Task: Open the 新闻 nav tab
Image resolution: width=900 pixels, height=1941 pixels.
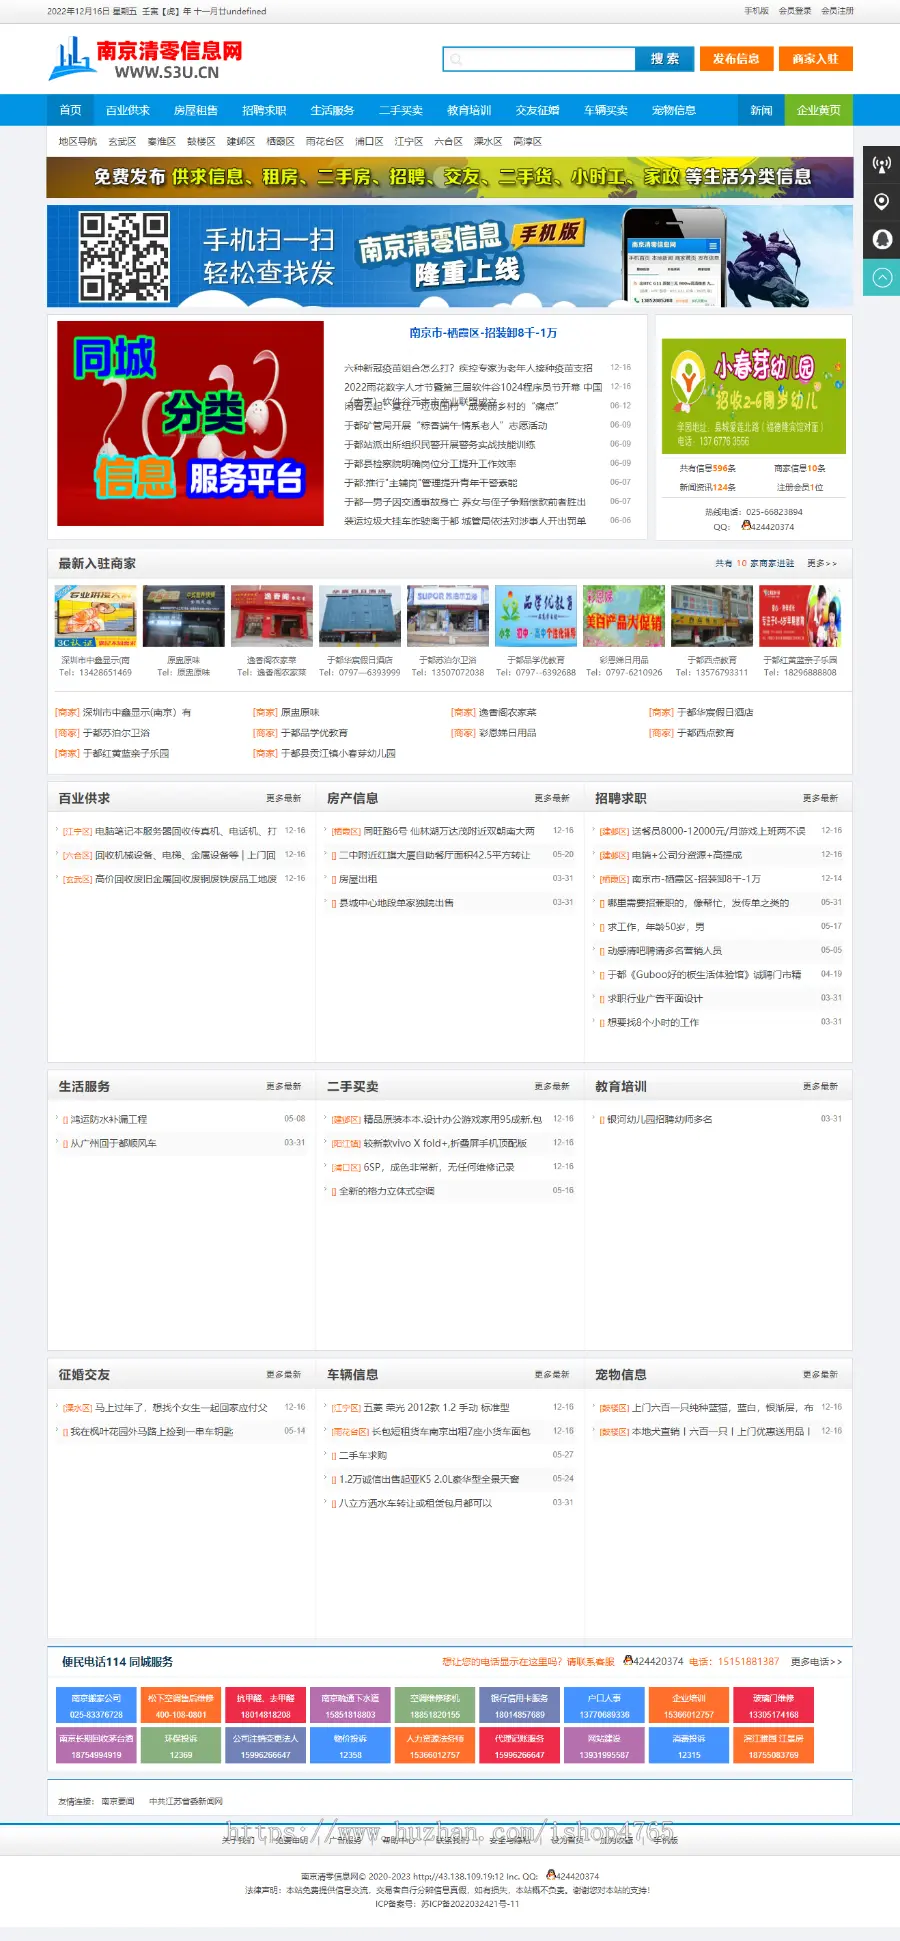Action: click(x=762, y=110)
